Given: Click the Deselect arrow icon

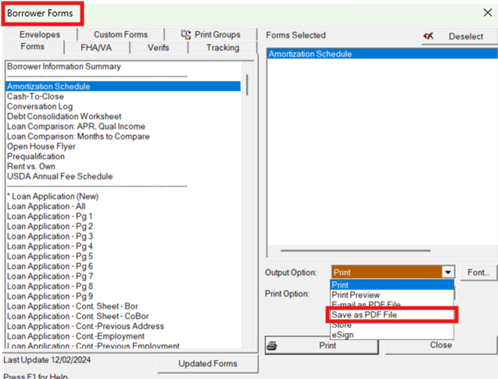Looking at the screenshot, I should point(429,36).
